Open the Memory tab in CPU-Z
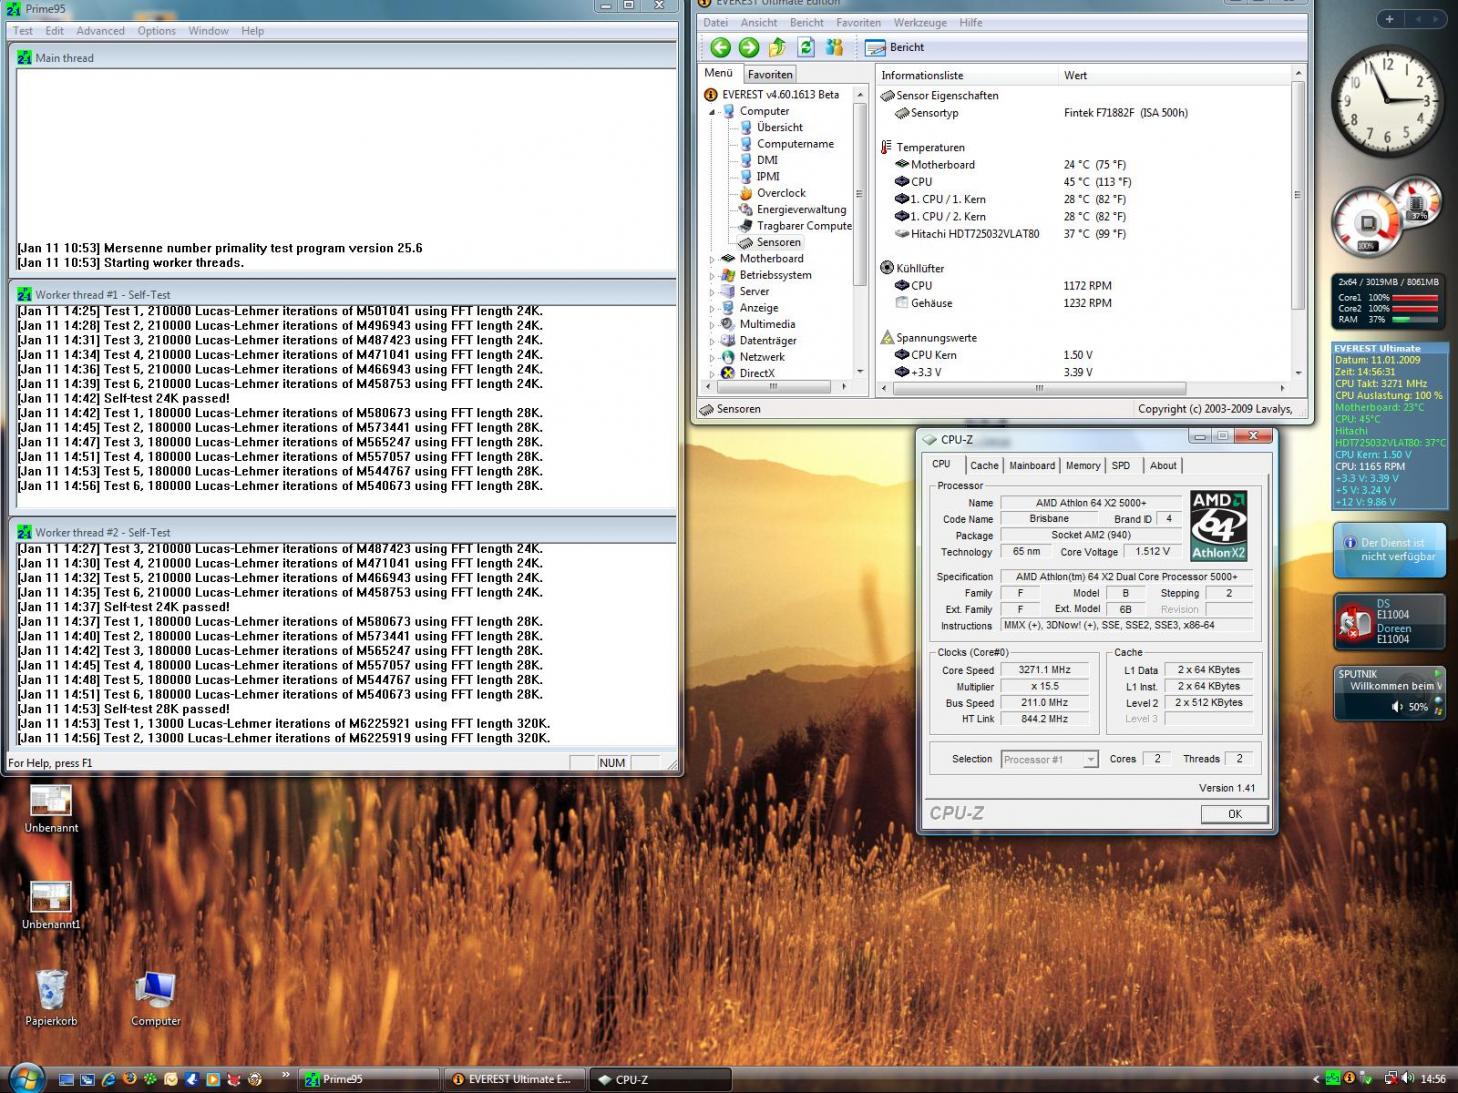The height and width of the screenshot is (1093, 1458). (x=1083, y=465)
